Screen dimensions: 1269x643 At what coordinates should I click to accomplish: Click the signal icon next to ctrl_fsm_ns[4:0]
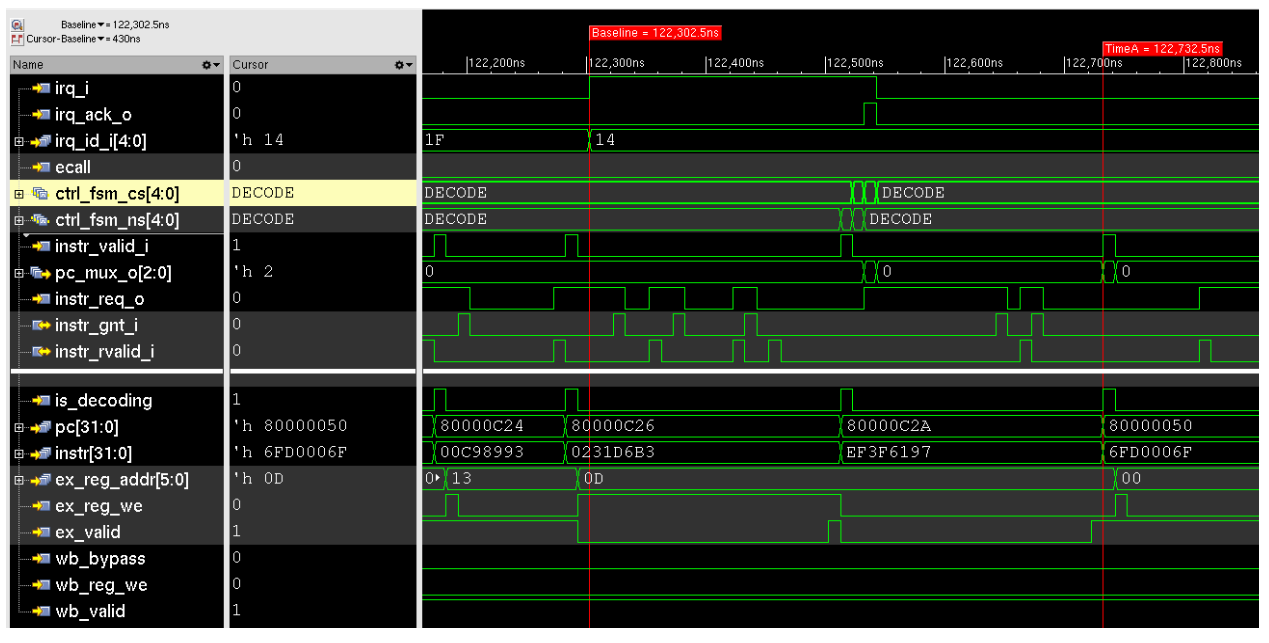(x=38, y=218)
